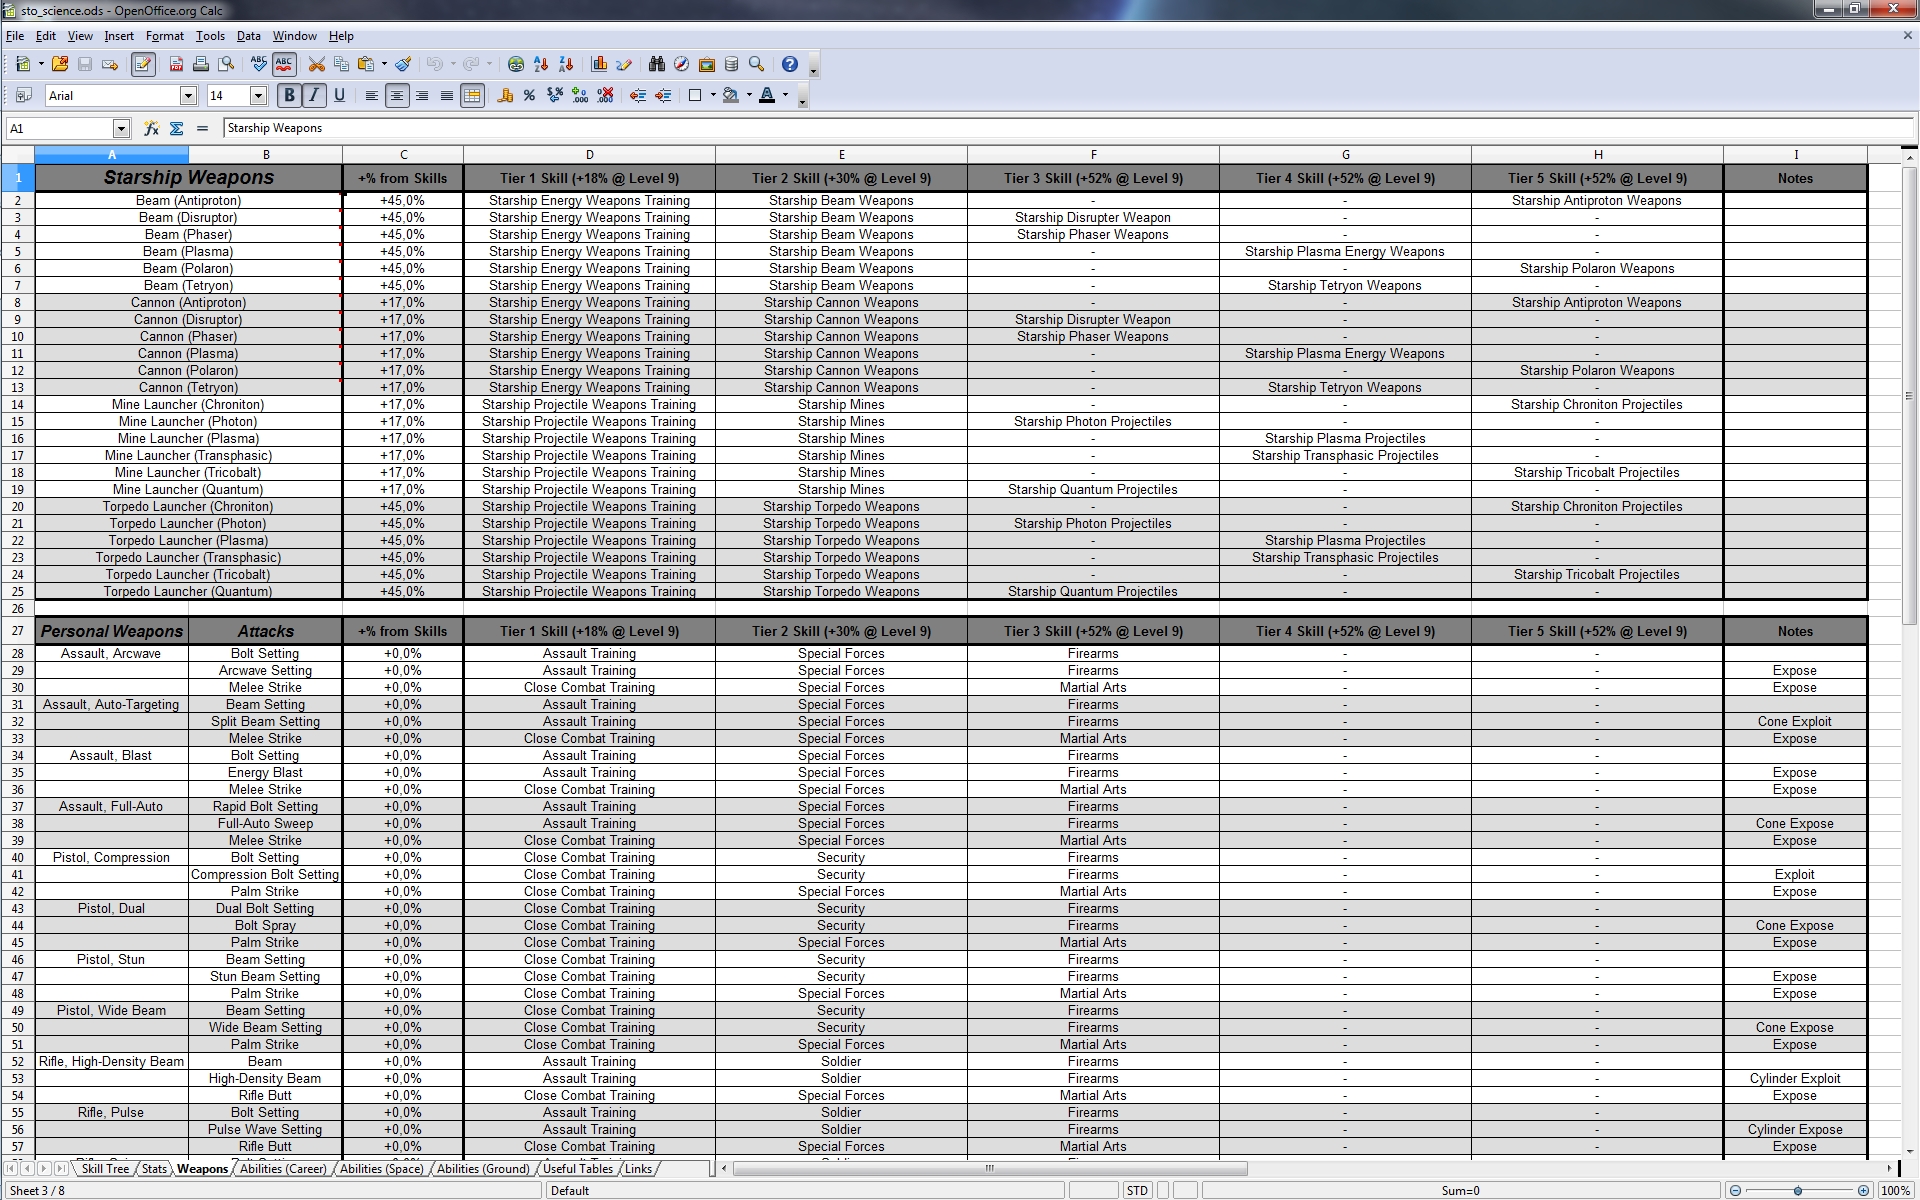Sort Descending Z-A icon
Image resolution: width=1920 pixels, height=1200 pixels.
pyautogui.click(x=566, y=64)
